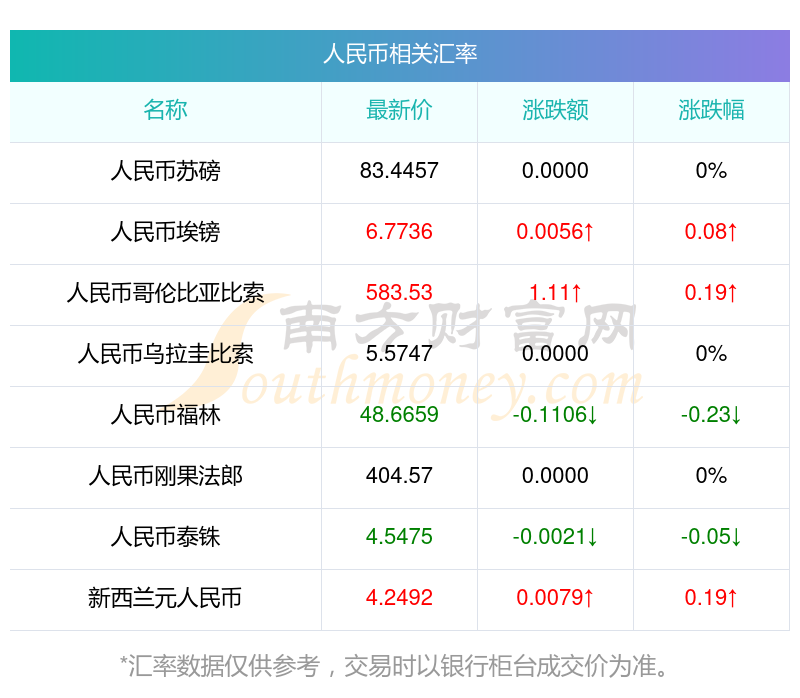
Task: Click the price 583.53
Action: (x=399, y=293)
